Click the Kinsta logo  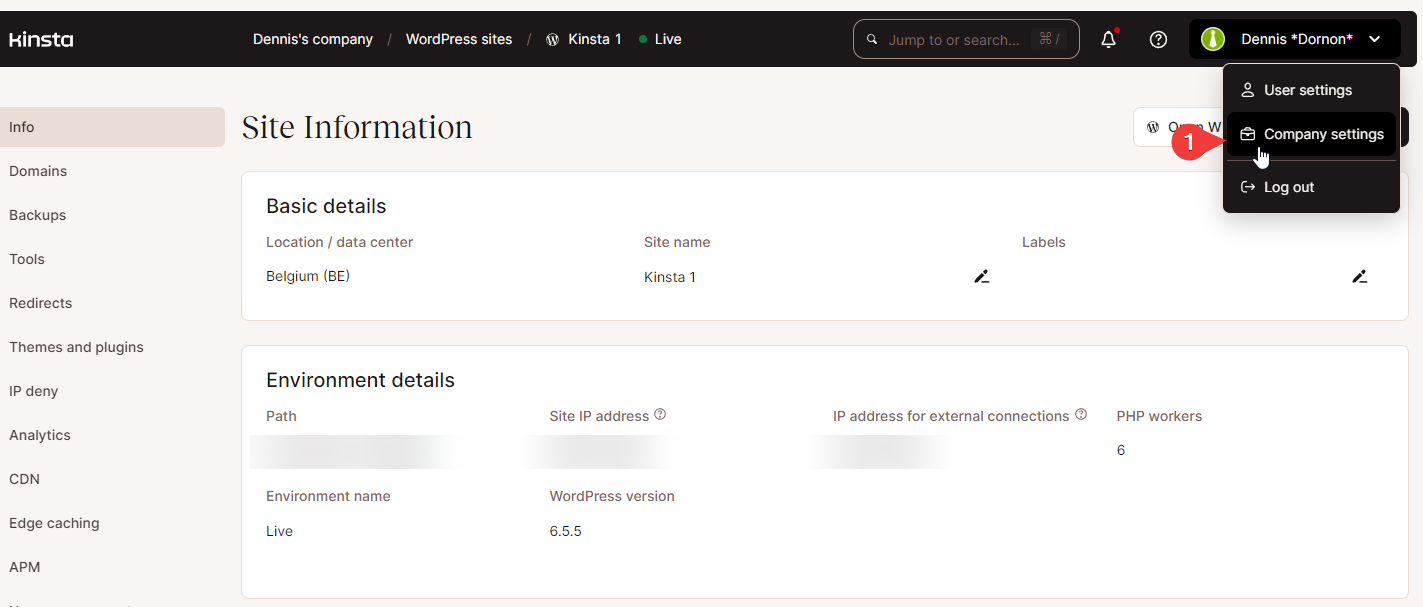tap(40, 39)
